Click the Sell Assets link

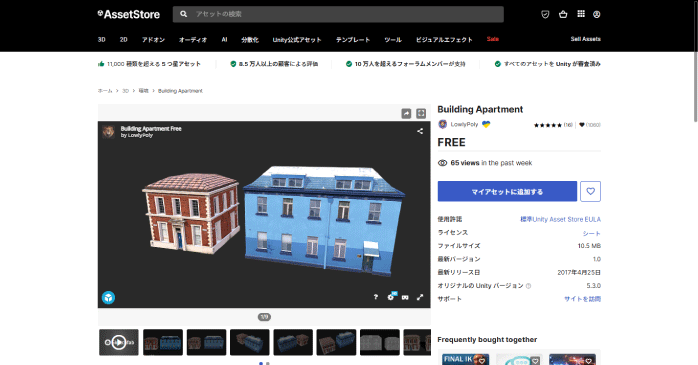coord(585,39)
